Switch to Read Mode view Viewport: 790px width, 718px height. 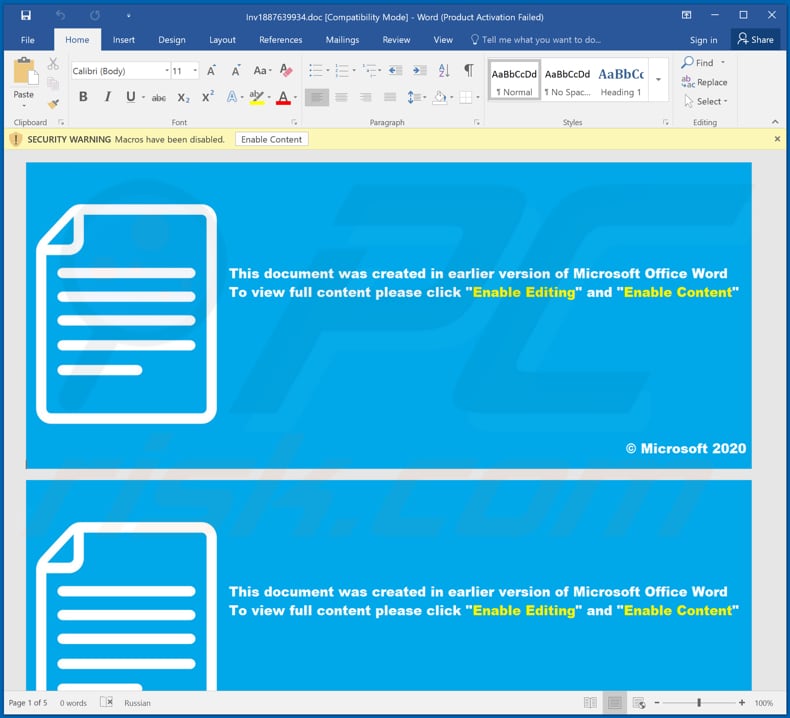tap(590, 702)
